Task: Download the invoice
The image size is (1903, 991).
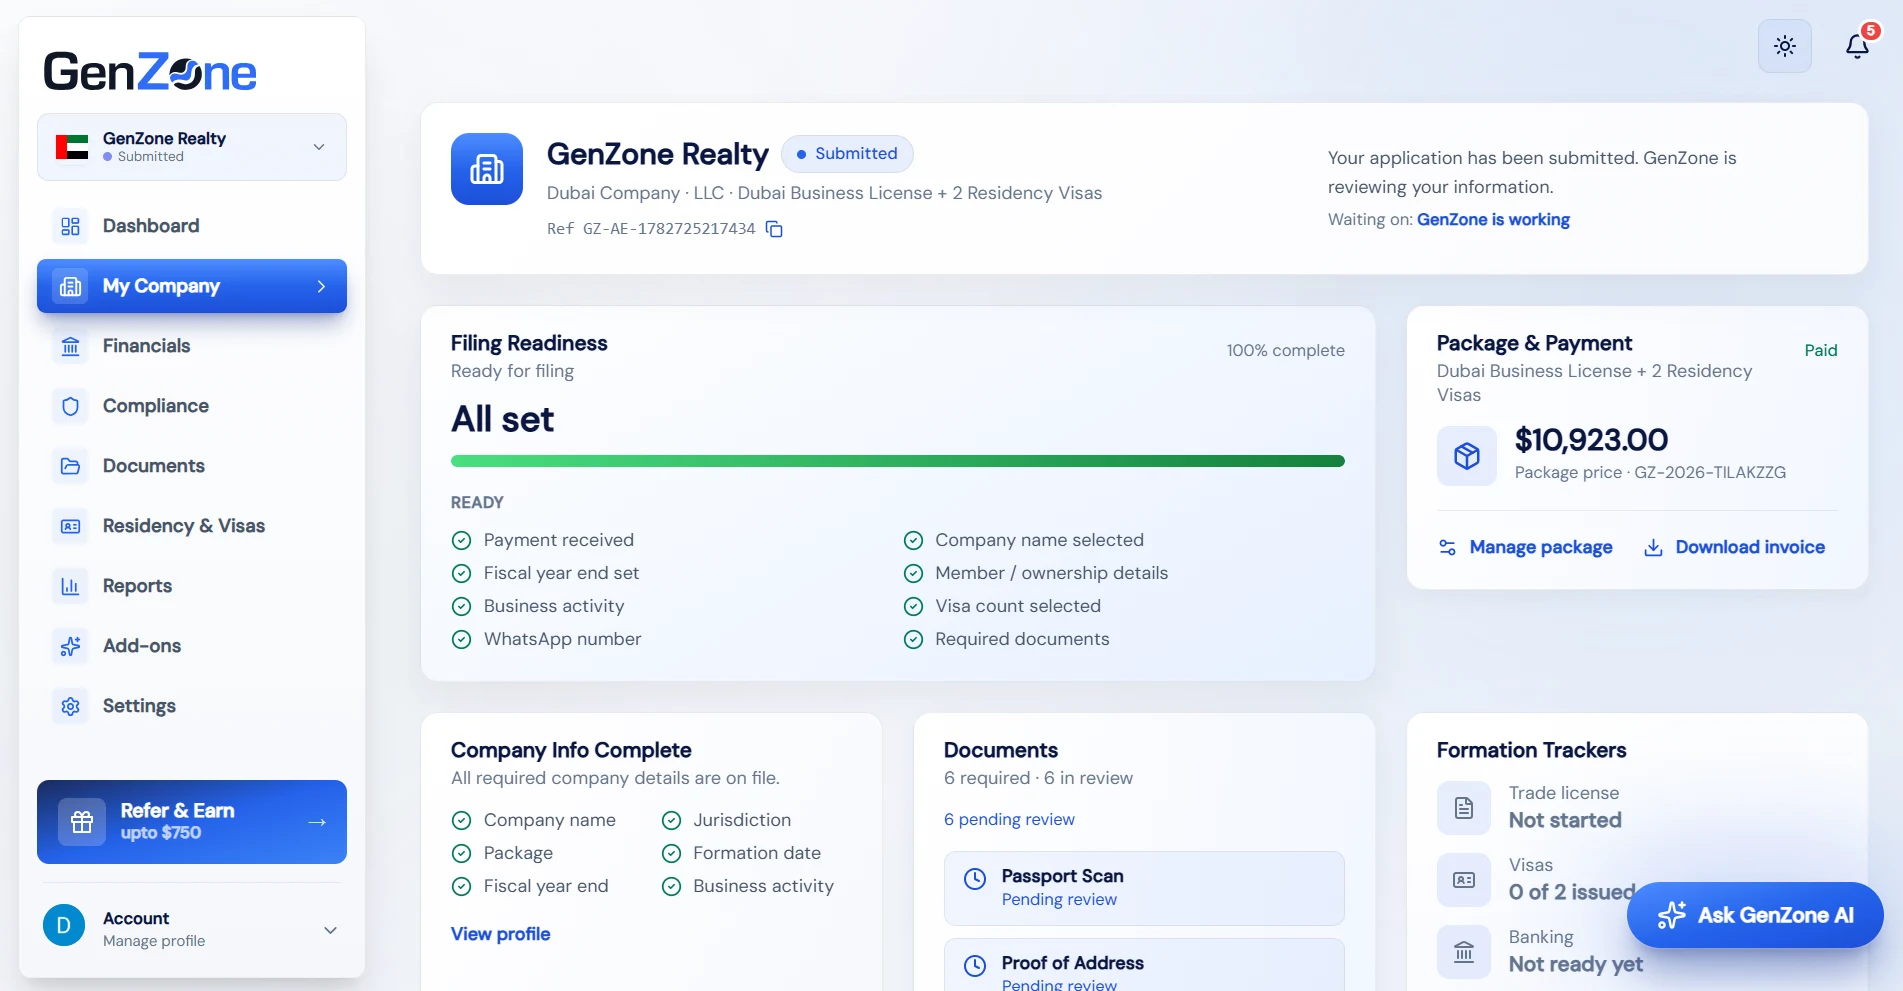Action: tap(1735, 547)
